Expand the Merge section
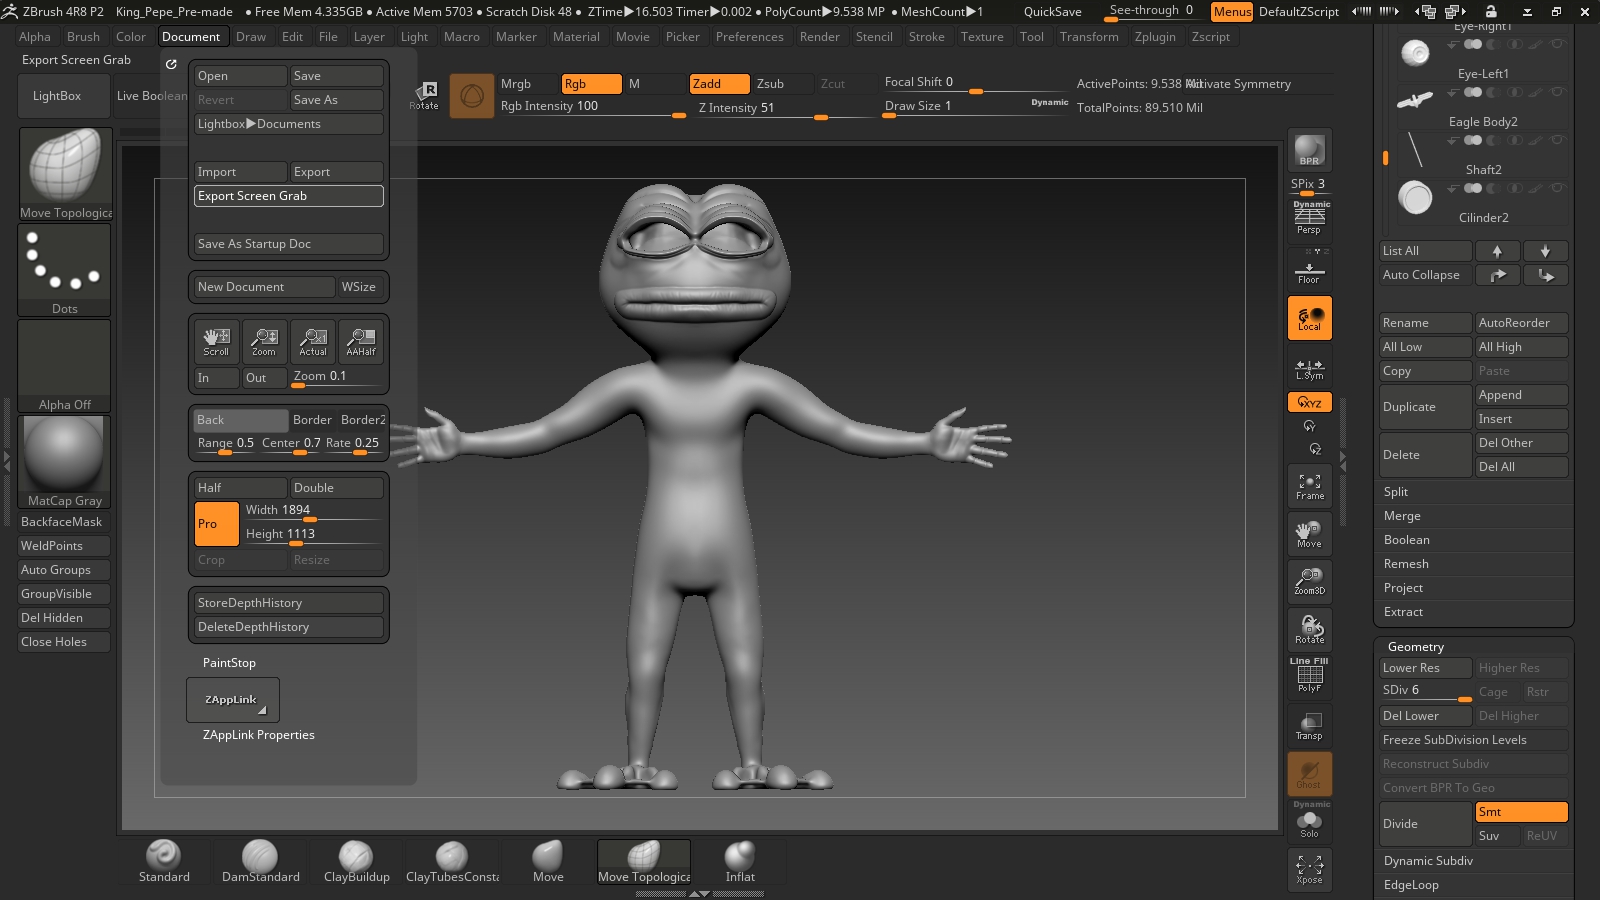This screenshot has width=1600, height=900. coord(1402,516)
